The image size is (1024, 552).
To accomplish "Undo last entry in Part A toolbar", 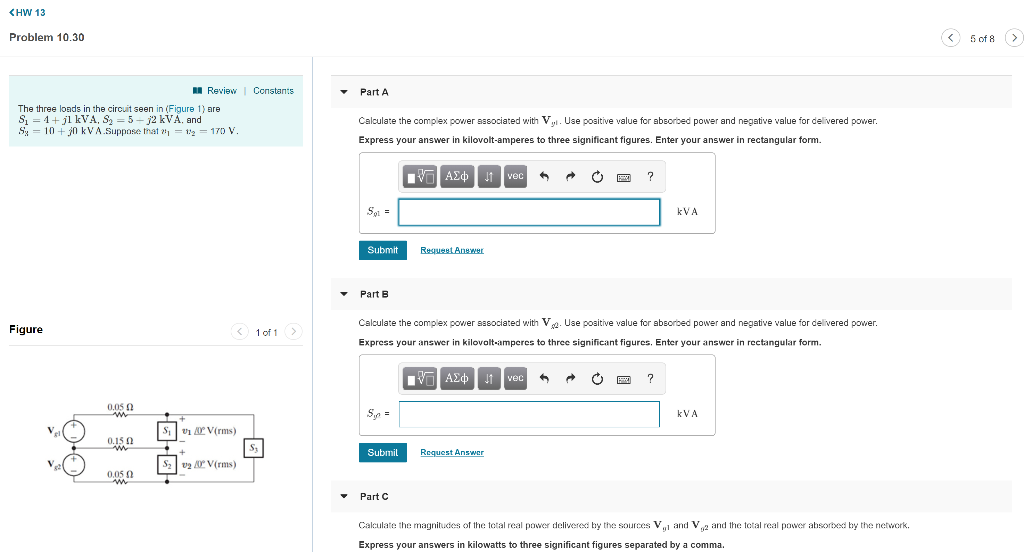I will (x=544, y=176).
